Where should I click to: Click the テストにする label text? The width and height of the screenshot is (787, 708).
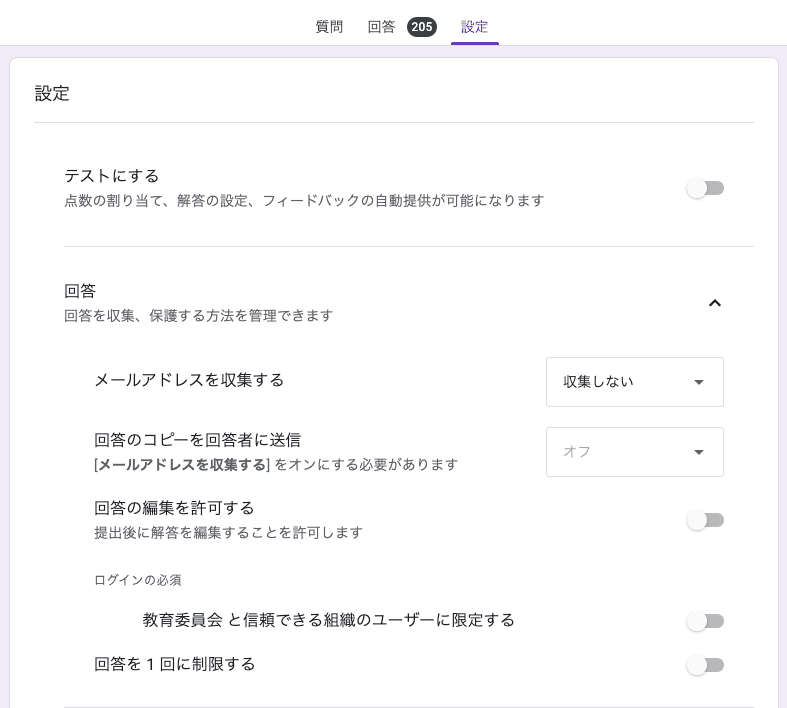coord(112,176)
